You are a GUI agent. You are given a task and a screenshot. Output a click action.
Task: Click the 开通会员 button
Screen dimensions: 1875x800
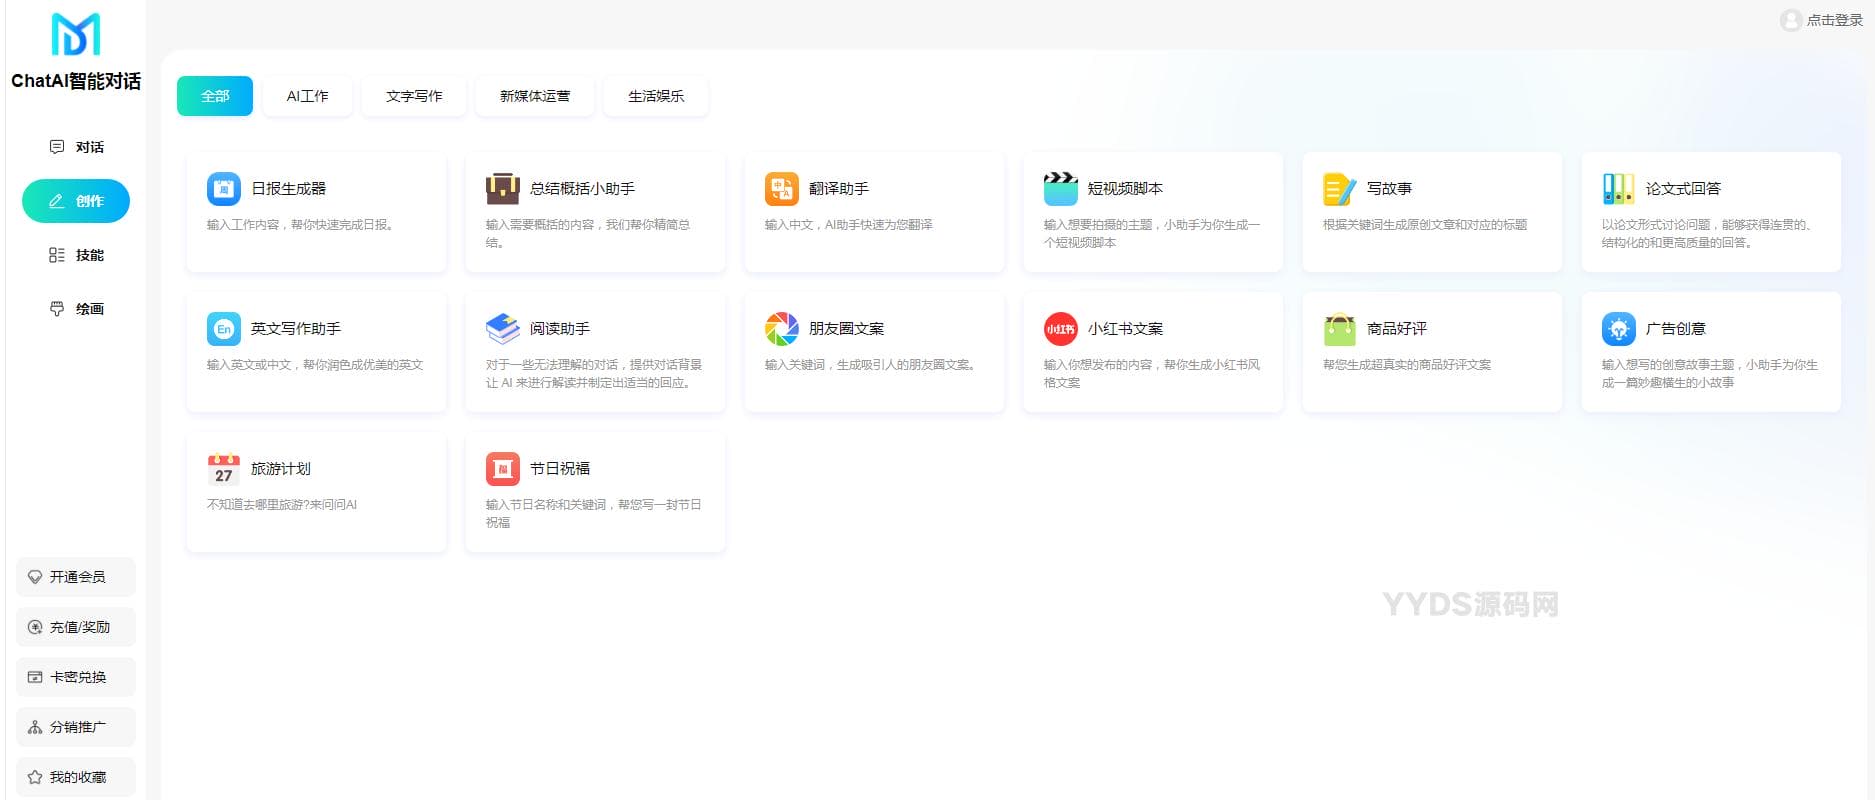[76, 577]
